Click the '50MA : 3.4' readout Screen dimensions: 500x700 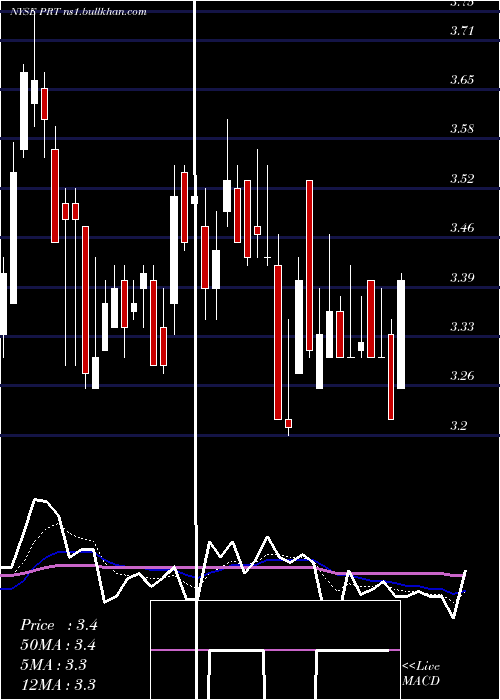coord(58,645)
